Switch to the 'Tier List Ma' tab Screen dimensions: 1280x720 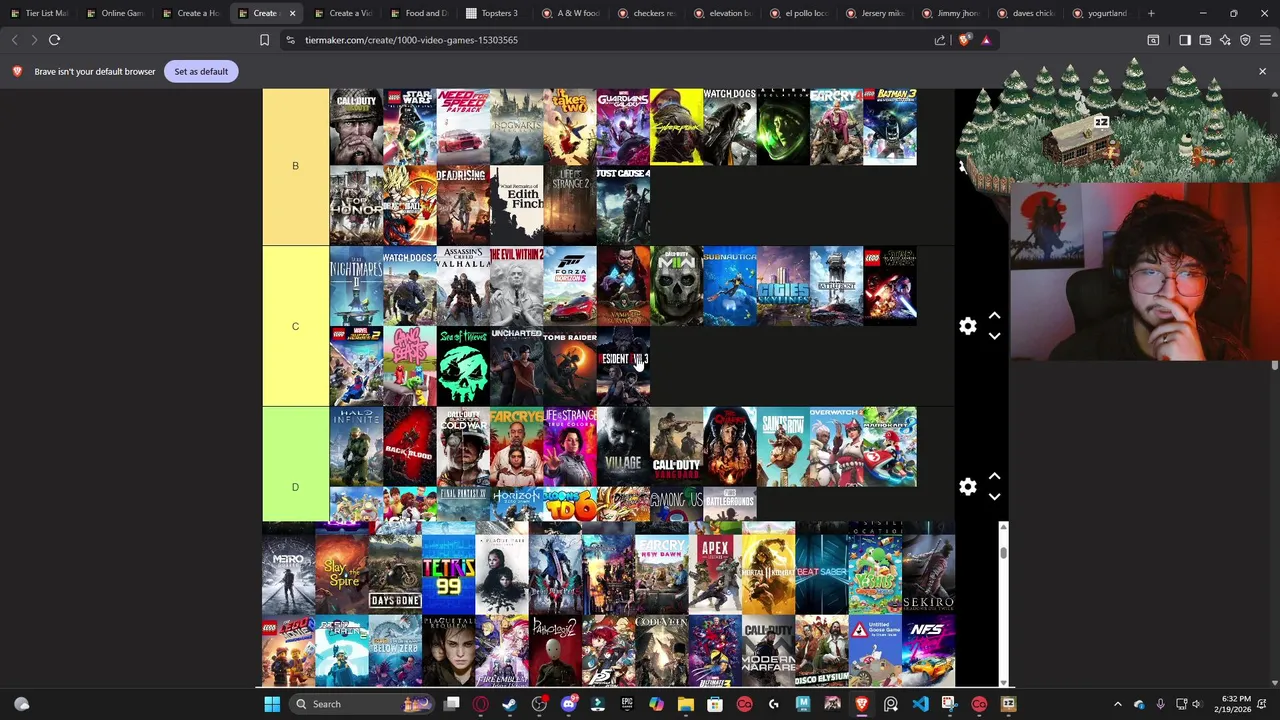[40, 13]
